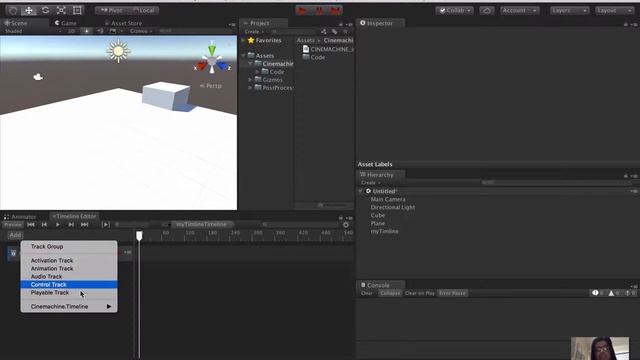Open Shaded draw mode dropdown
The image size is (640, 360).
(33, 31)
